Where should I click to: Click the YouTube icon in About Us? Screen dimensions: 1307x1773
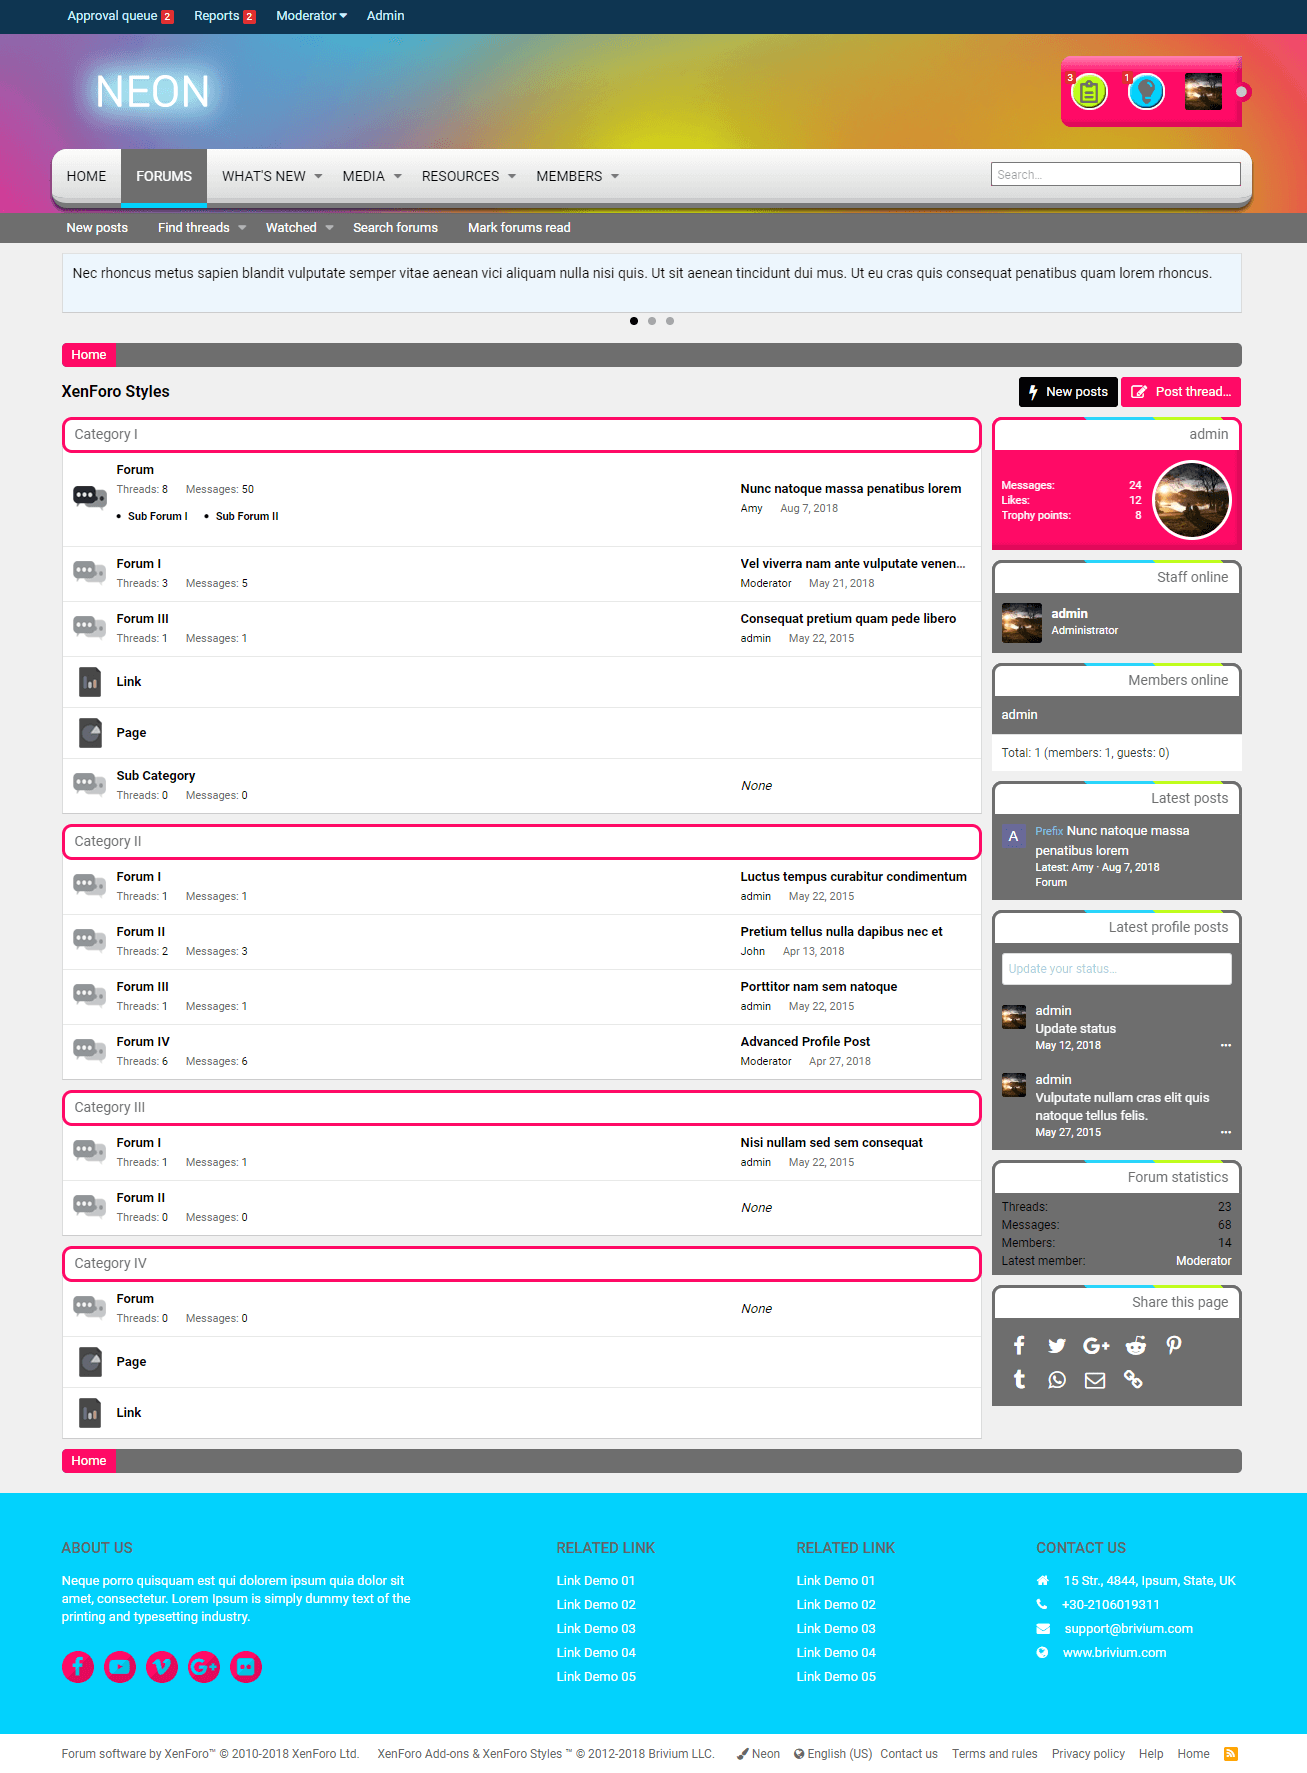point(120,1667)
